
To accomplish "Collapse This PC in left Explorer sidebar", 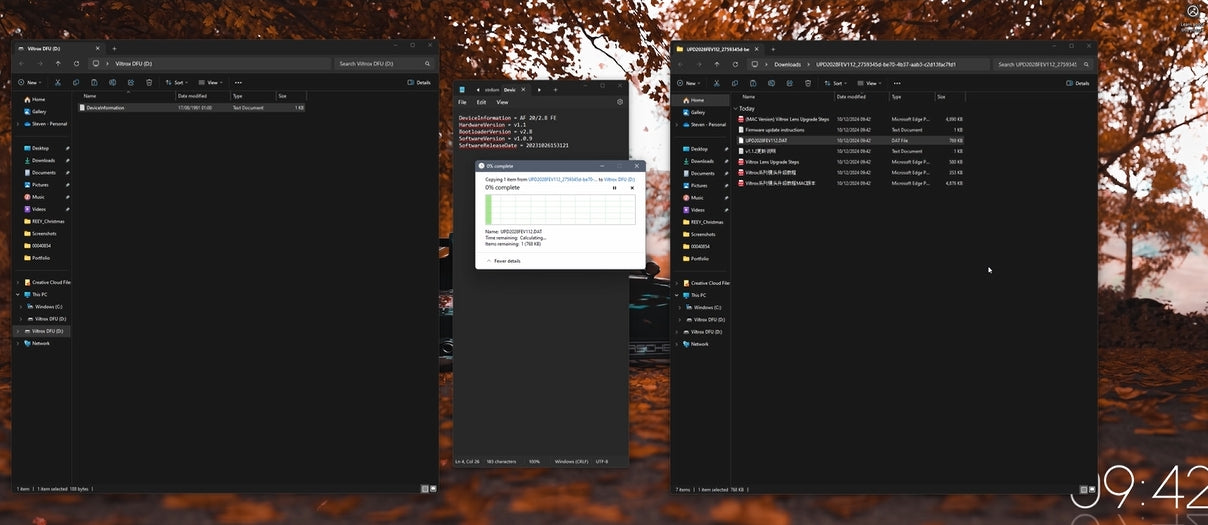I will (17, 294).
